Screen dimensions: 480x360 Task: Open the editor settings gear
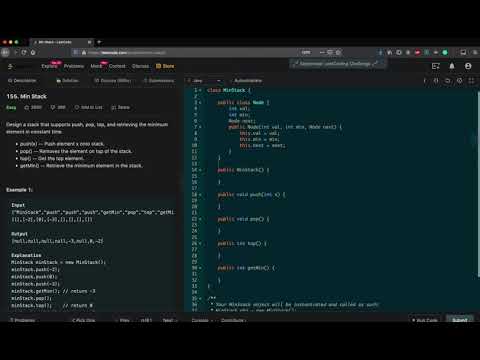pos(460,81)
